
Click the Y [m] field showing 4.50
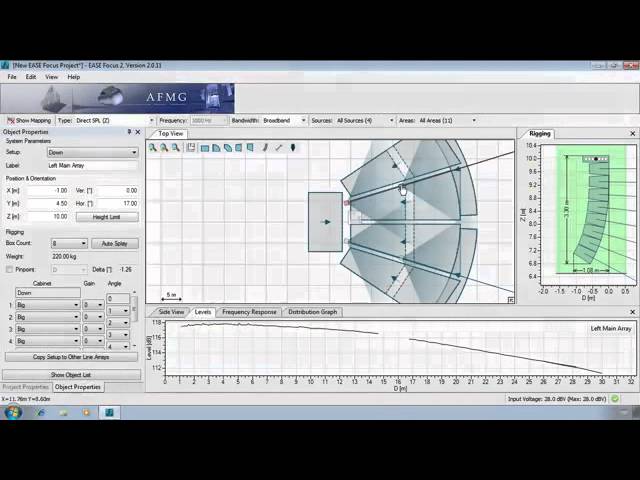(47, 203)
